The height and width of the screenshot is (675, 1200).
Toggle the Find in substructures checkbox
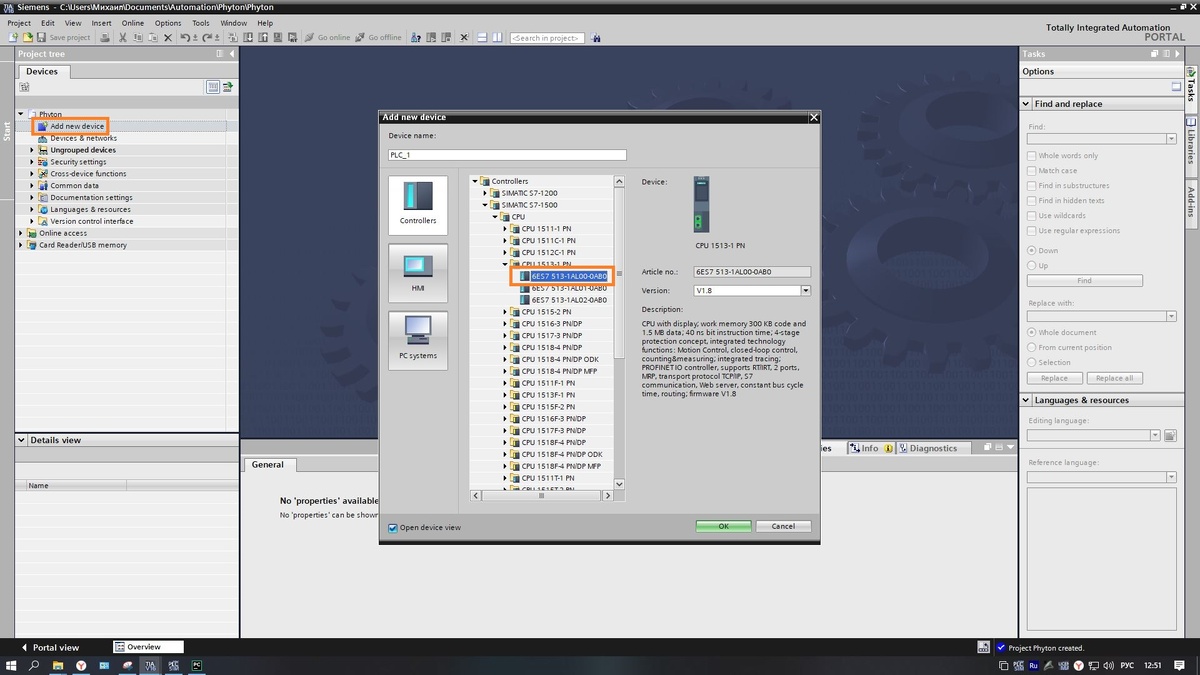[x=1032, y=186]
